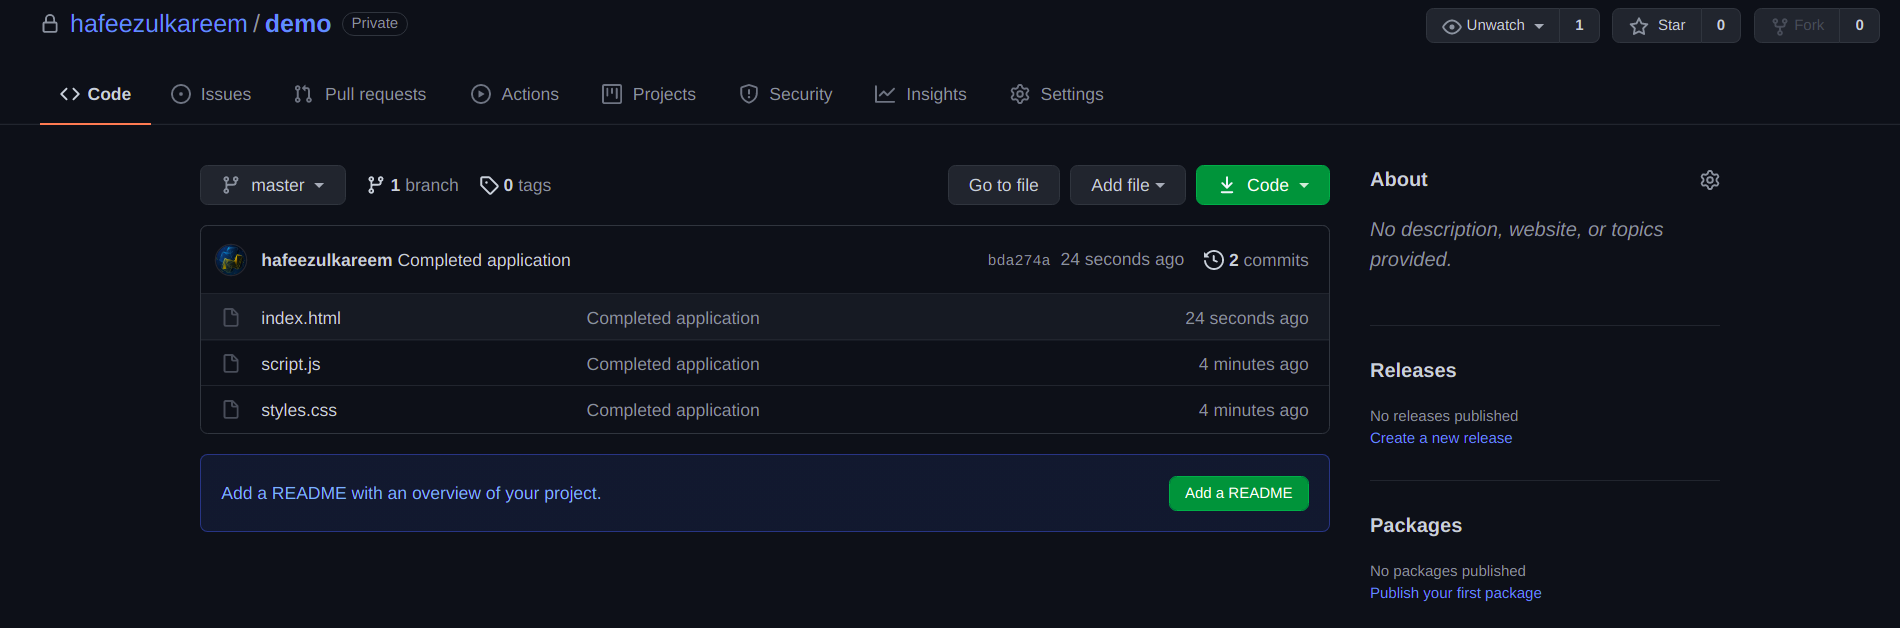The height and width of the screenshot is (628, 1900).
Task: Open commit hash bda274a
Action: (1018, 260)
